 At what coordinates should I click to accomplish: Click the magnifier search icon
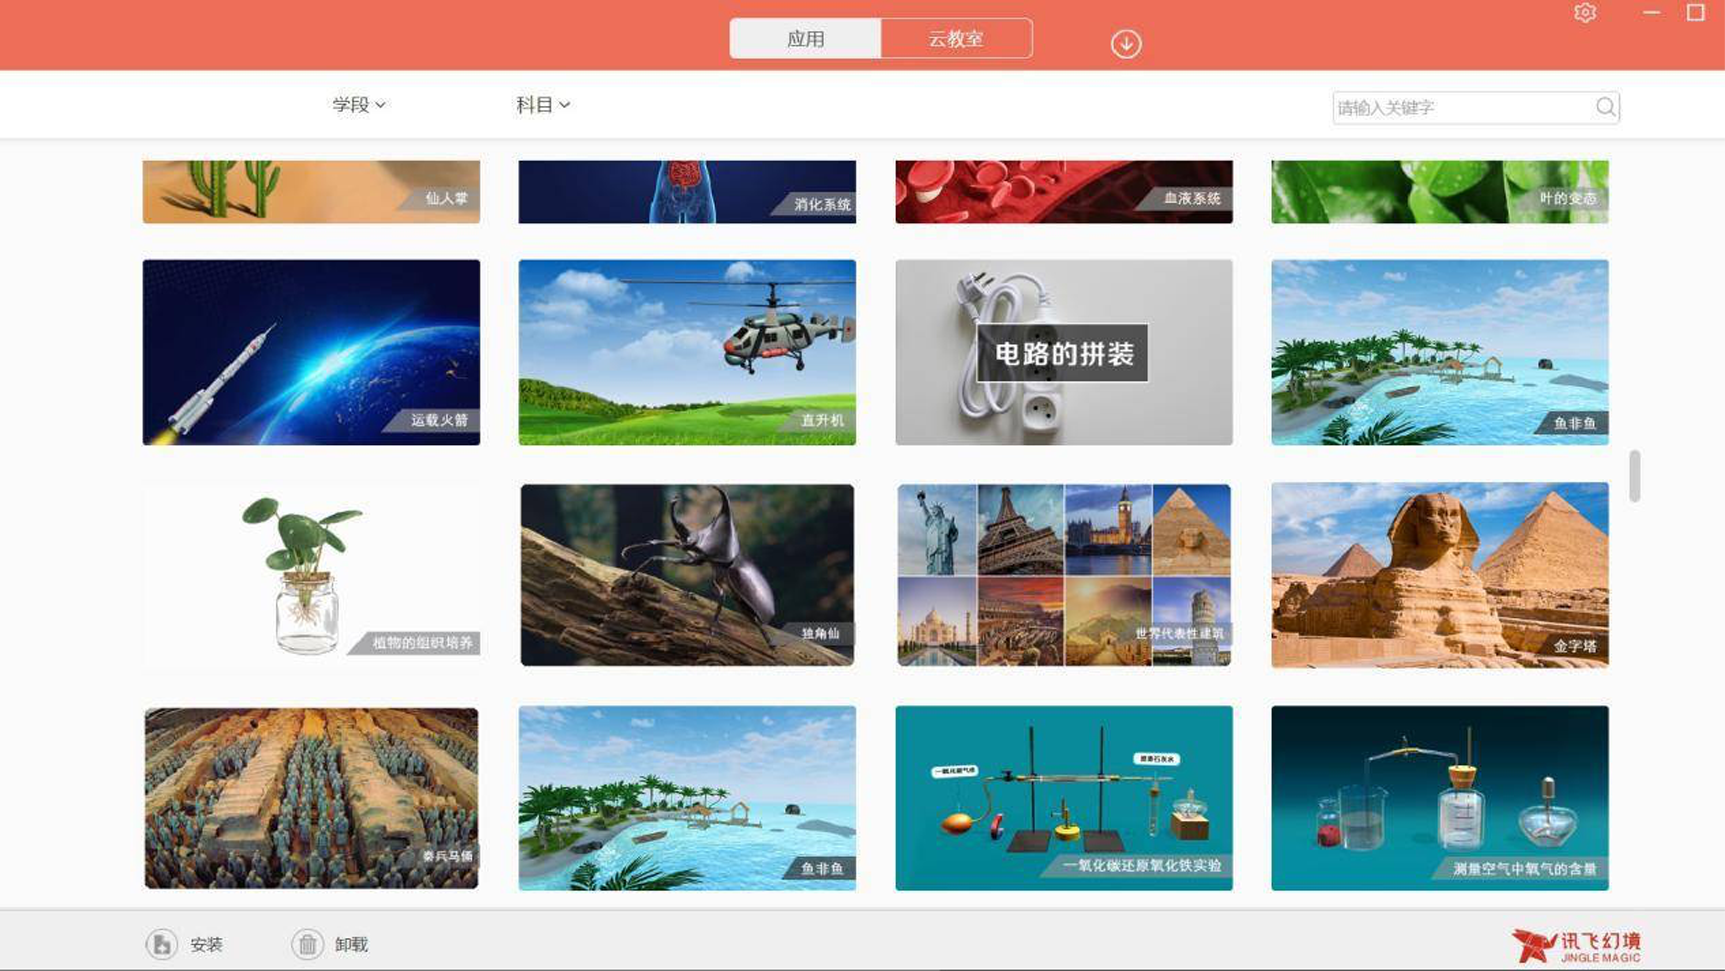point(1605,107)
